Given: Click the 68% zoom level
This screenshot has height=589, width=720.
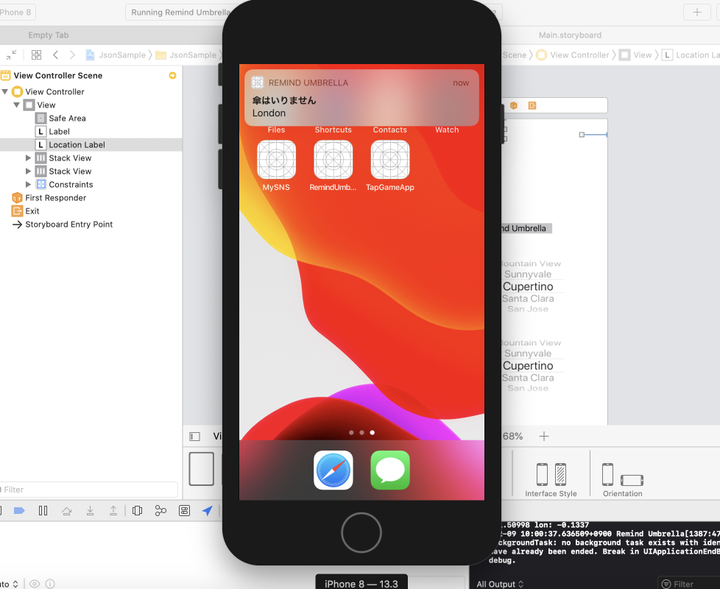Looking at the screenshot, I should tap(512, 436).
